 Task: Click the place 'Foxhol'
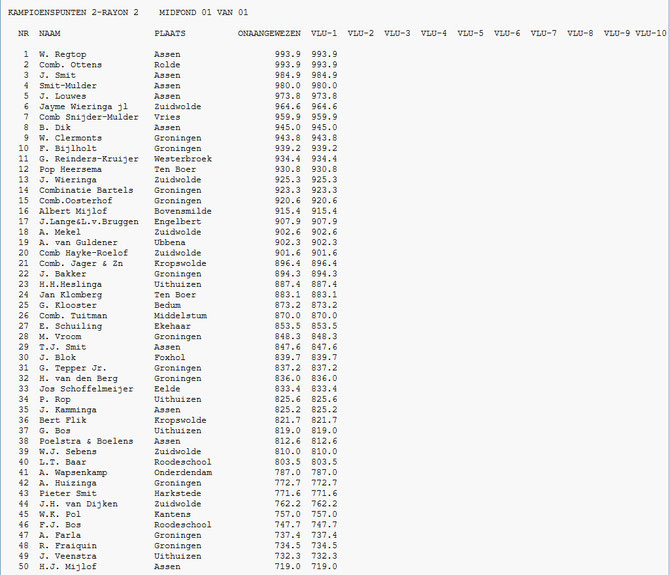coord(170,358)
